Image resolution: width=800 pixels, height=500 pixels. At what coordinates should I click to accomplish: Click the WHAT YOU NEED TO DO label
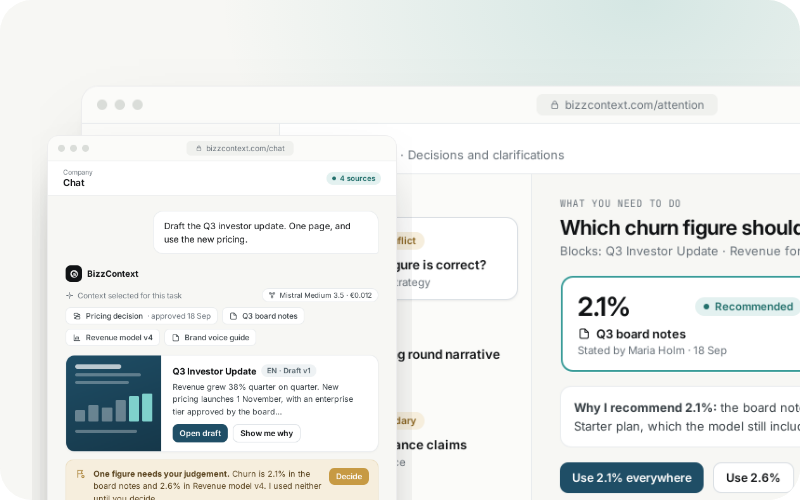620,204
